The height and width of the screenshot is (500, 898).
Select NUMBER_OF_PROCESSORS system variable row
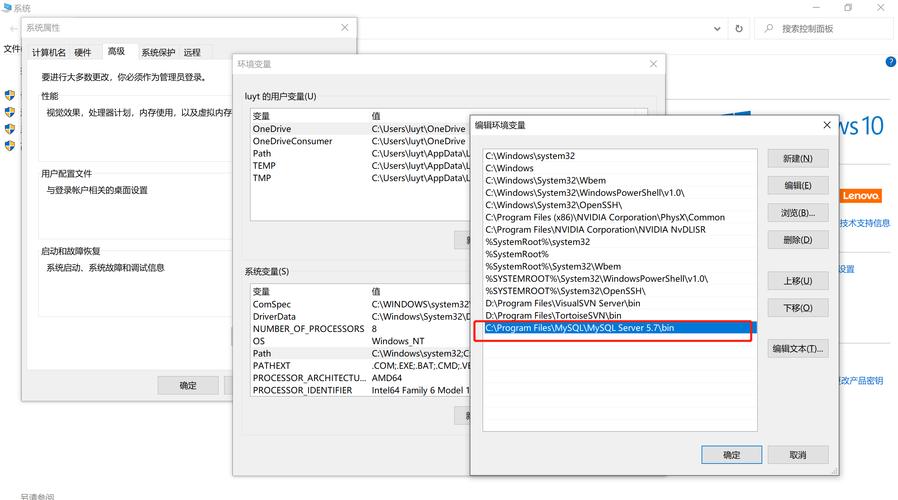point(360,329)
